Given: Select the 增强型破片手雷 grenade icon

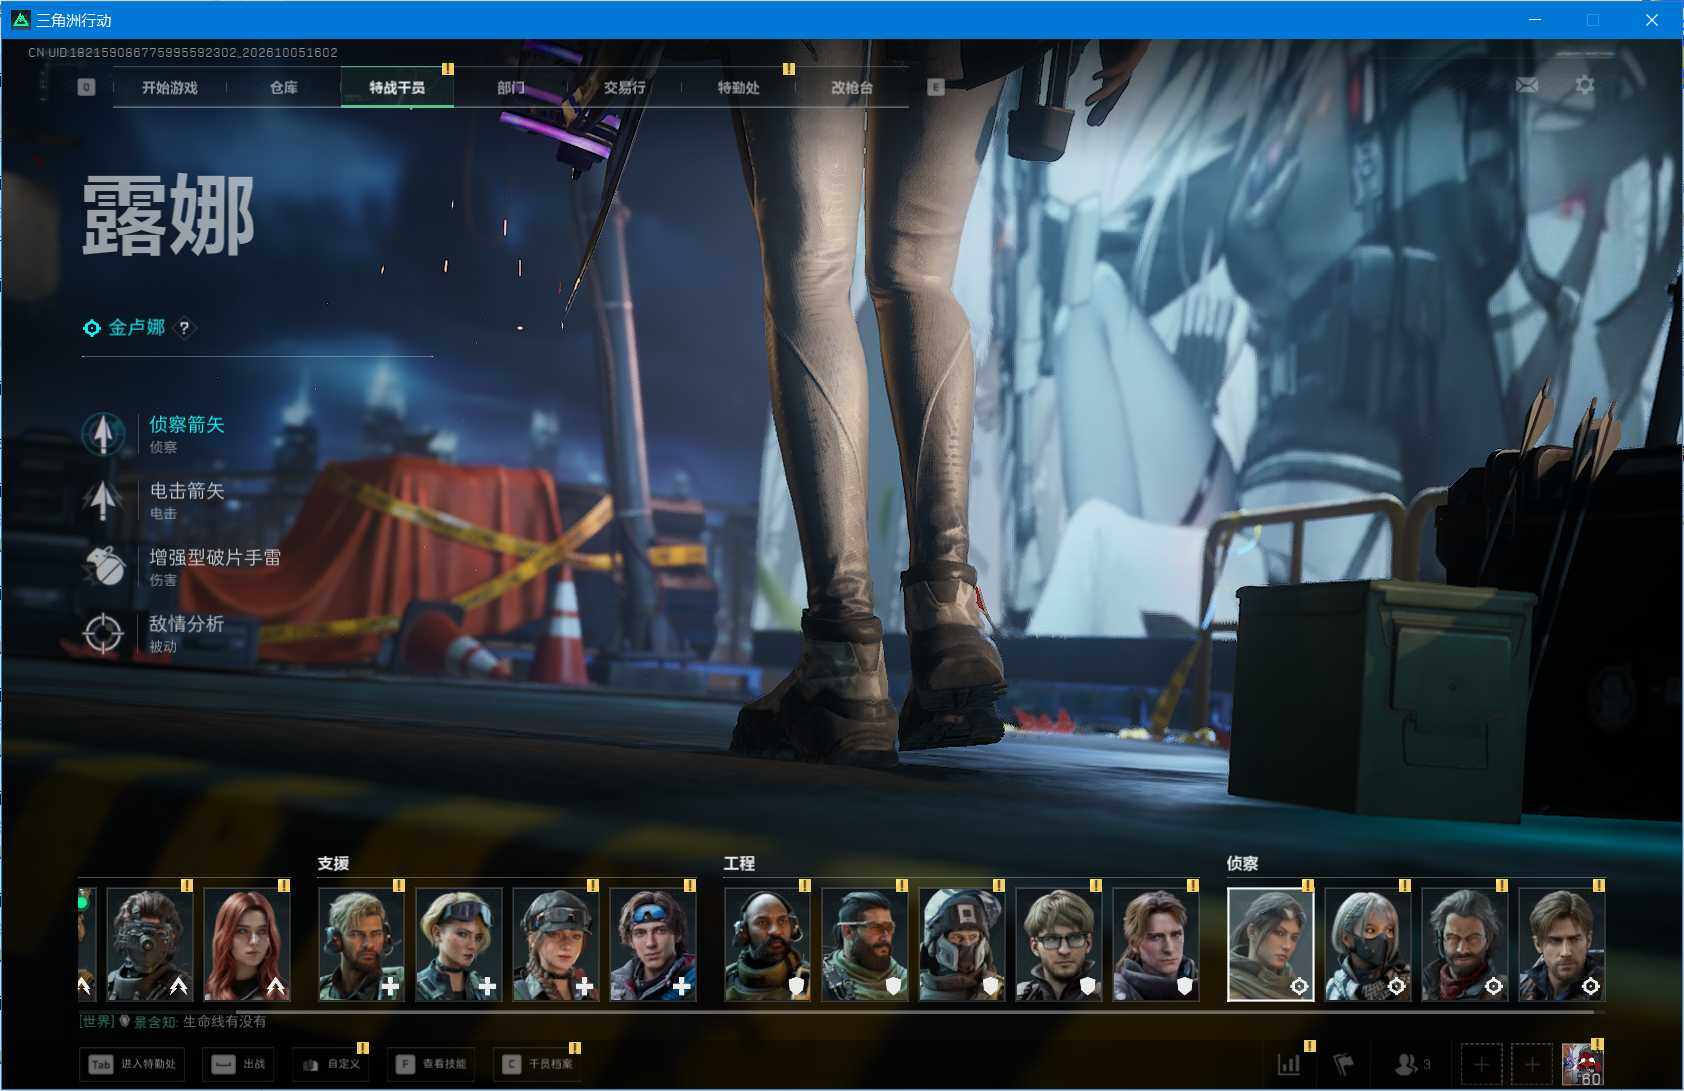Looking at the screenshot, I should click(x=103, y=567).
